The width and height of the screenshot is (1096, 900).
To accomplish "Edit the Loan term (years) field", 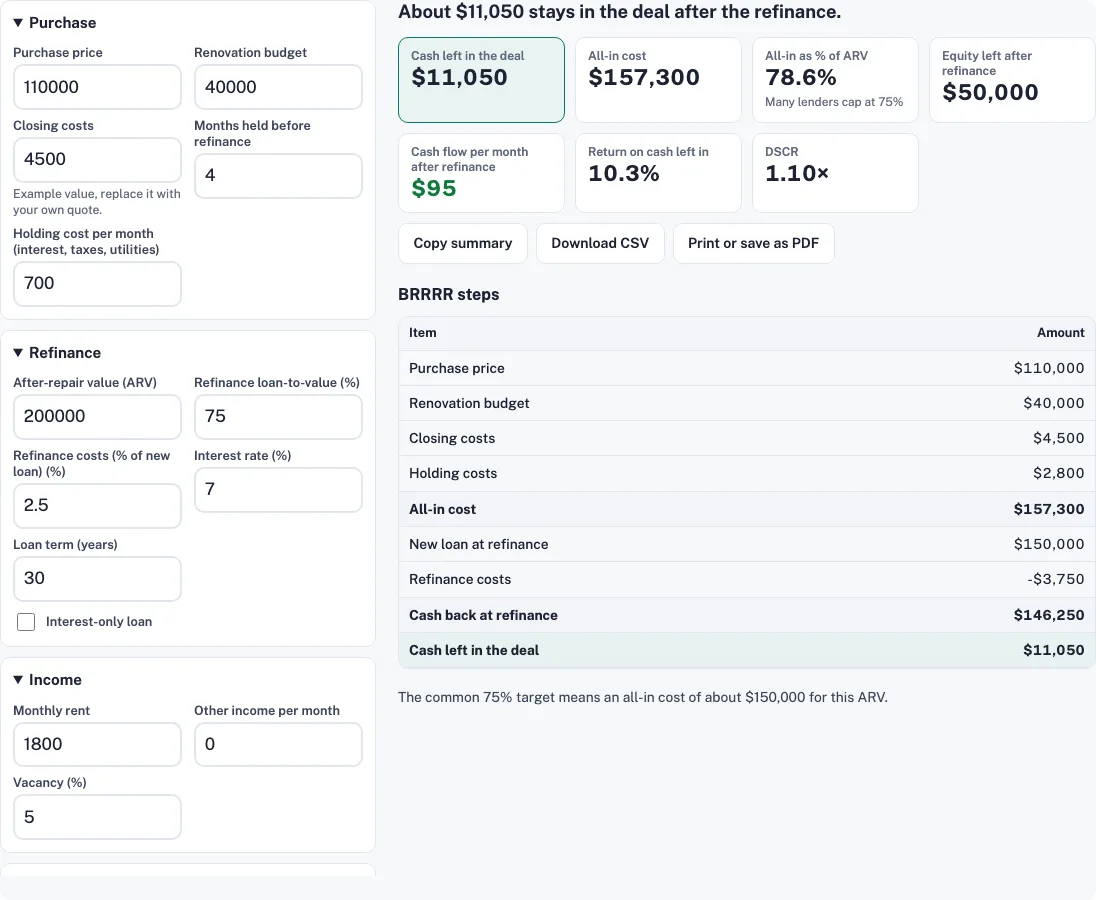I will click(x=97, y=579).
